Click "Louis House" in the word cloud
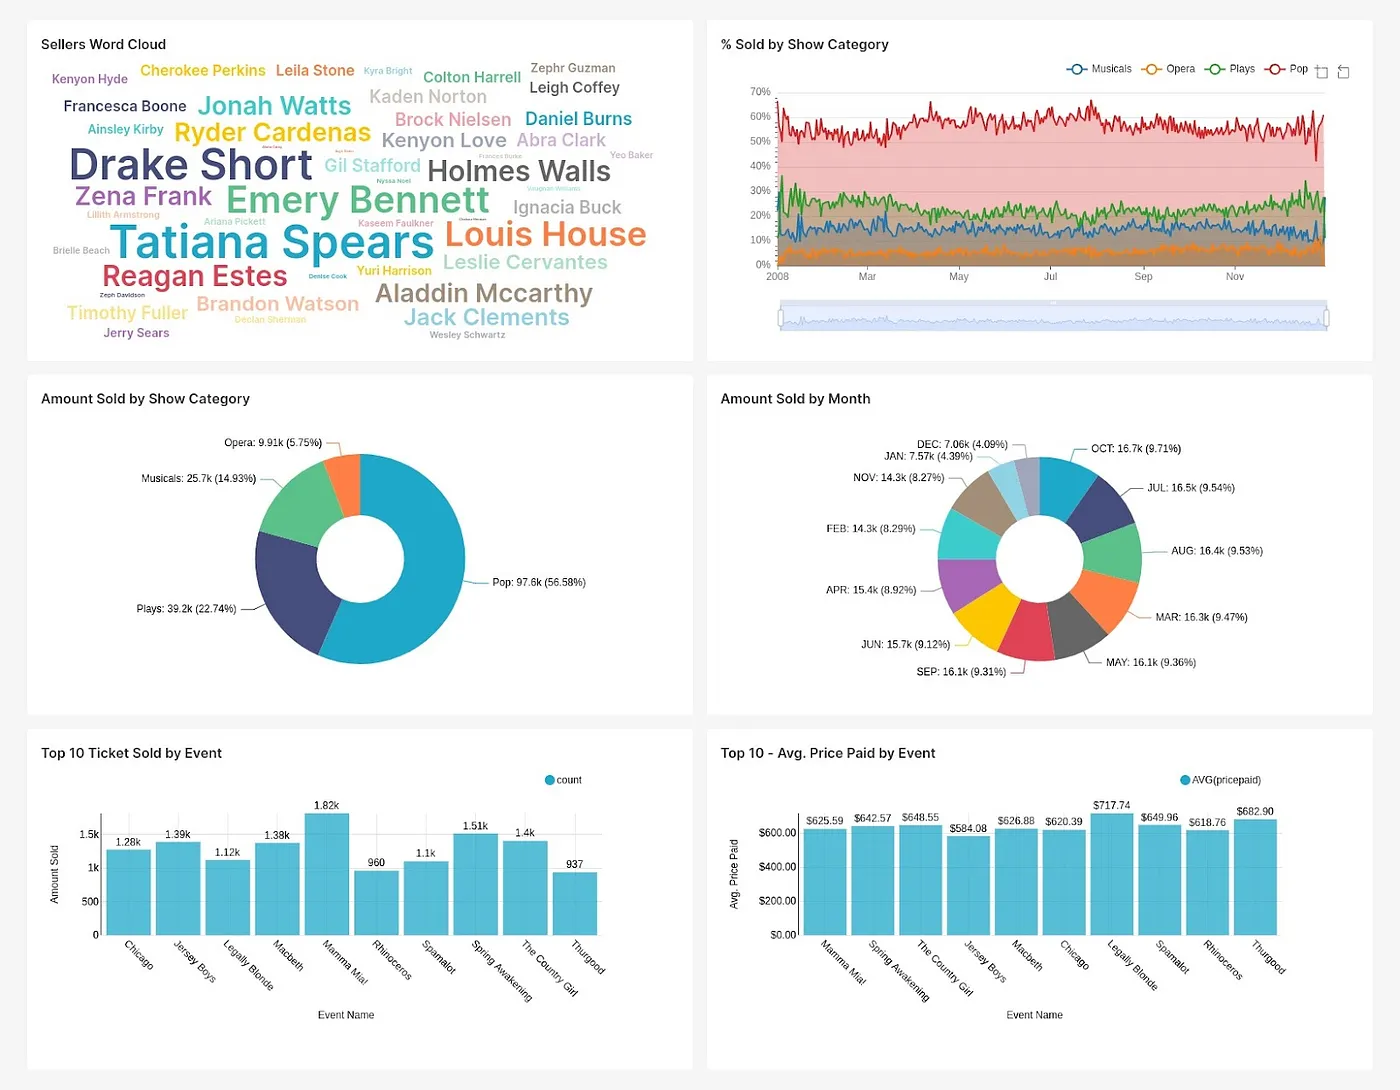 [x=546, y=234]
